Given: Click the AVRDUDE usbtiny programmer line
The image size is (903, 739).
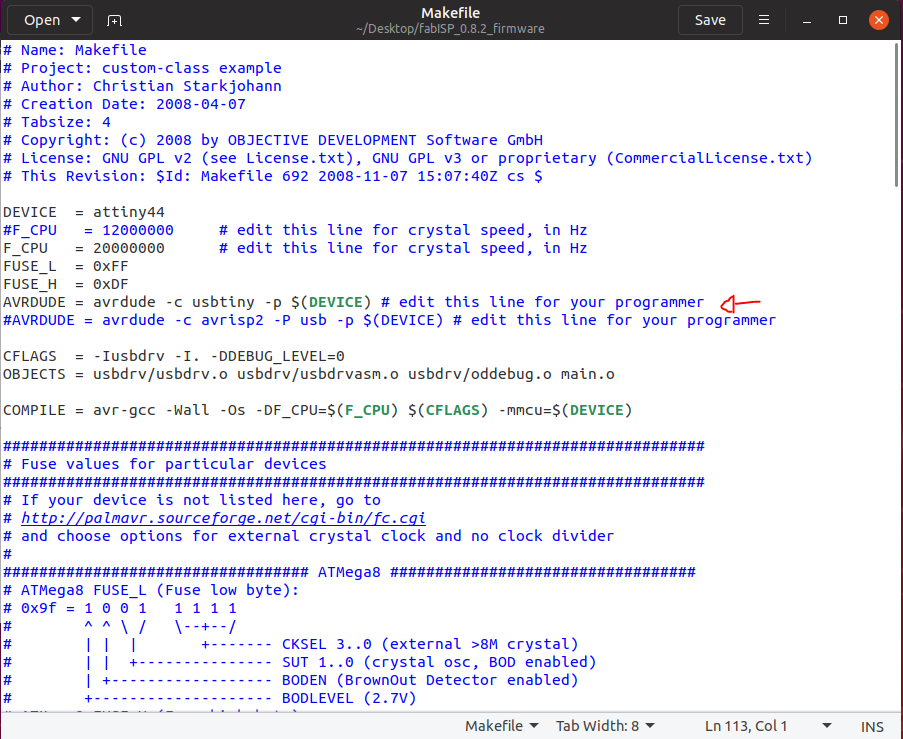Looking at the screenshot, I should 353,302.
